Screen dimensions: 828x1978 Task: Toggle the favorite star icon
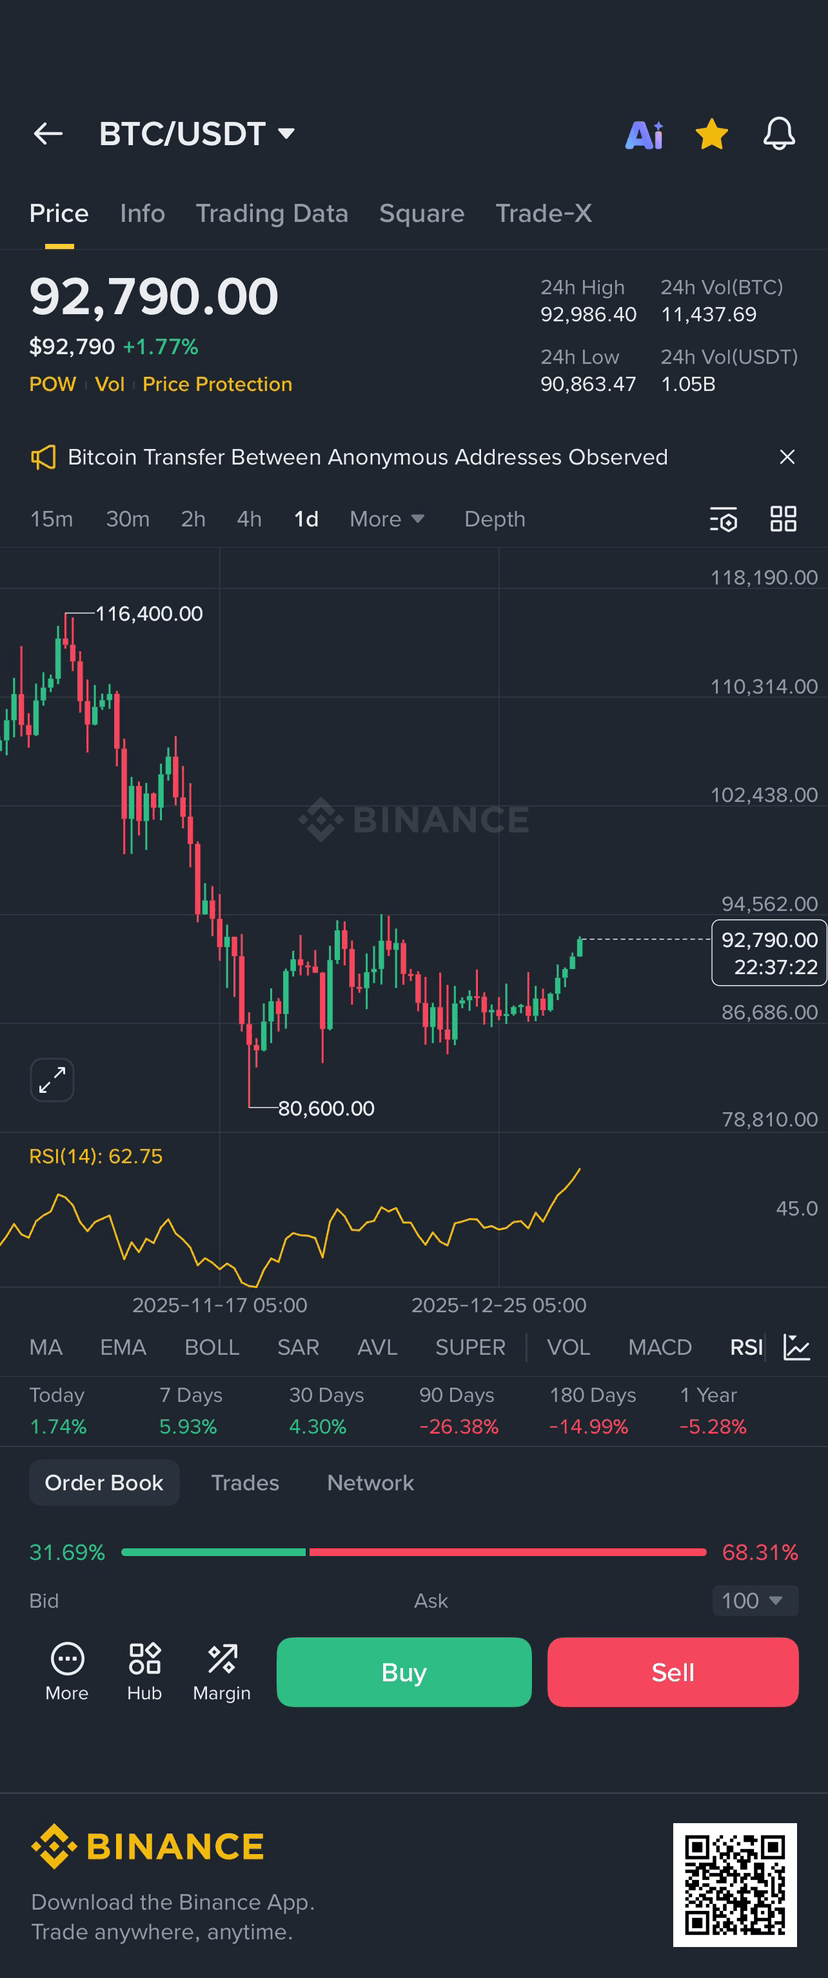[712, 133]
